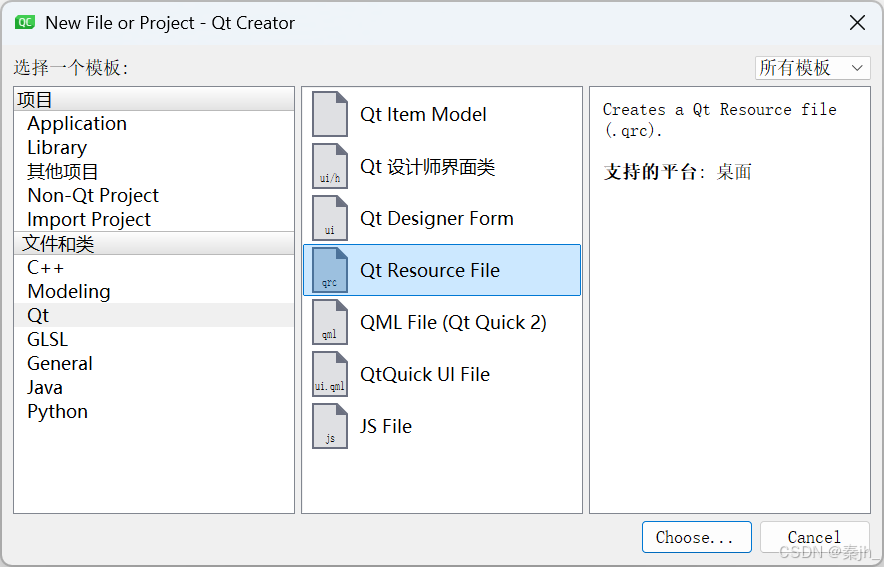This screenshot has height=567, width=884.
Task: Choose JS File template label
Action: [x=386, y=426]
